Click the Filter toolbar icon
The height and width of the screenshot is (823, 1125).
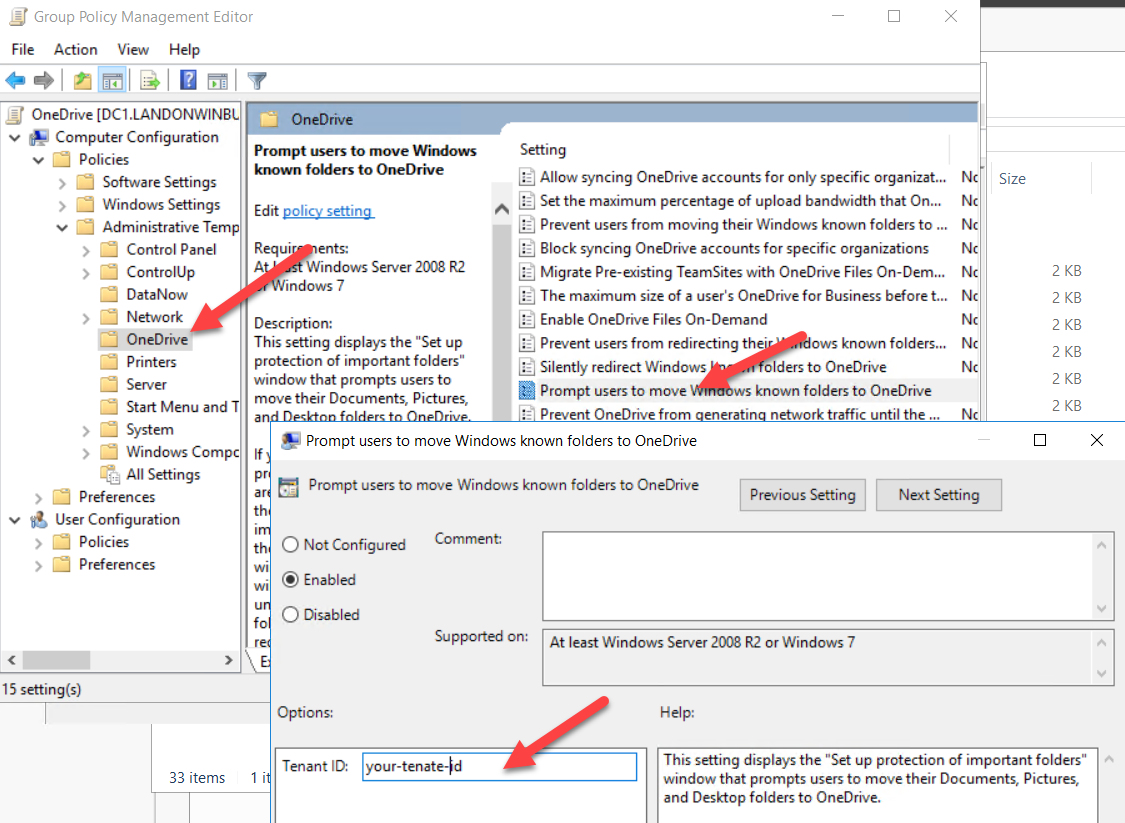tap(256, 80)
